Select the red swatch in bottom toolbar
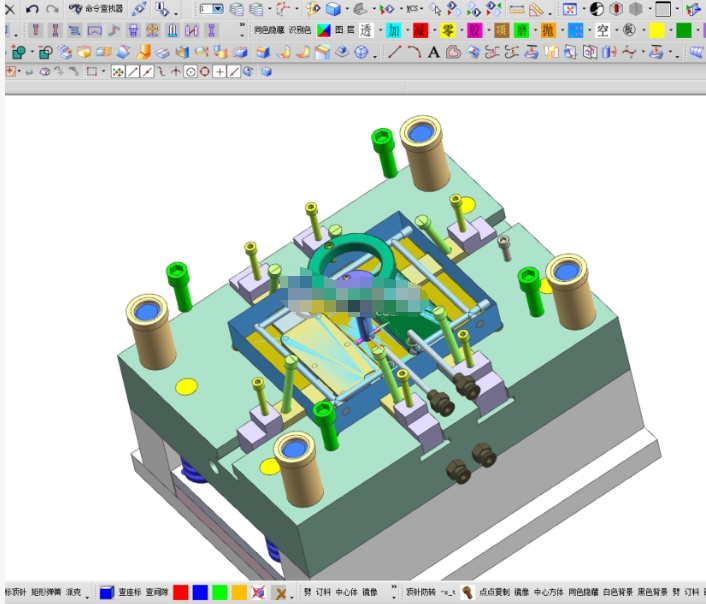Viewport: 706px width, 604px height. (180, 592)
